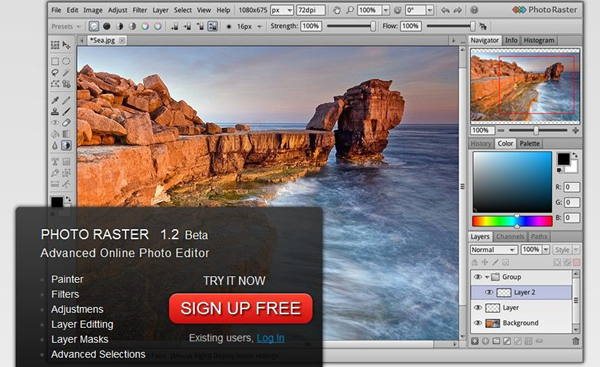Viewport: 600px width, 367px height.
Task: Hide the Background layer eye
Action: pyautogui.click(x=478, y=323)
